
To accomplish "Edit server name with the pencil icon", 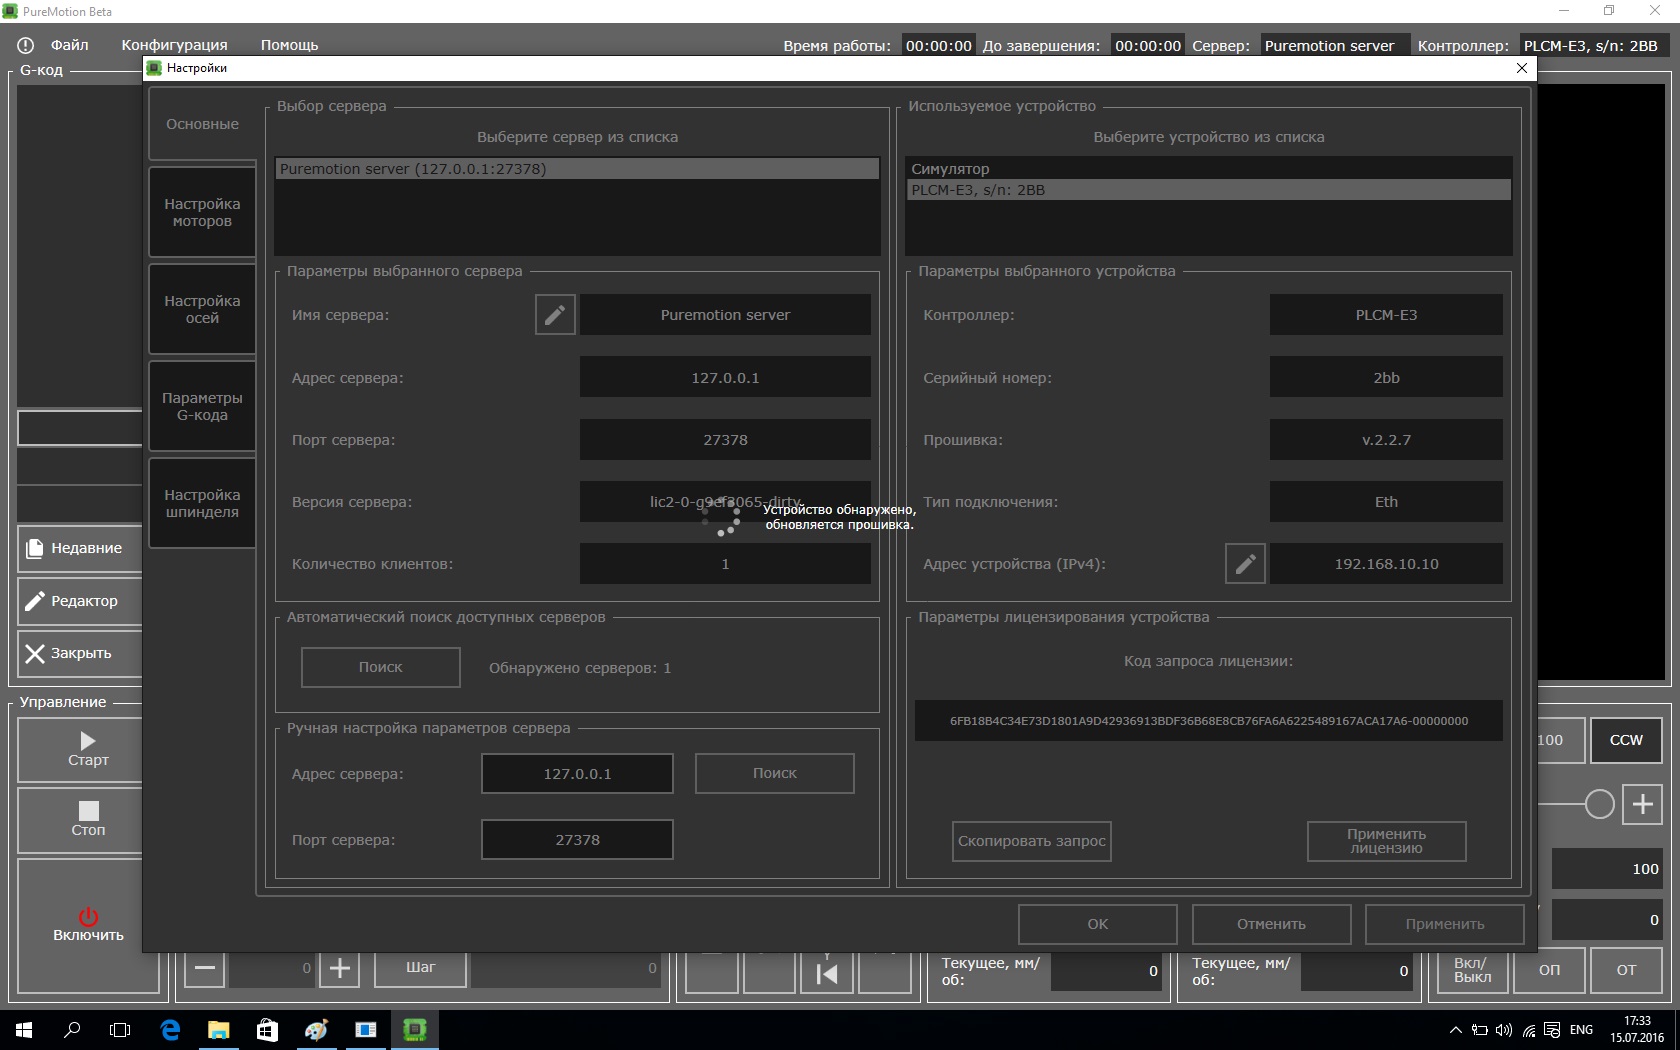I will (555, 315).
